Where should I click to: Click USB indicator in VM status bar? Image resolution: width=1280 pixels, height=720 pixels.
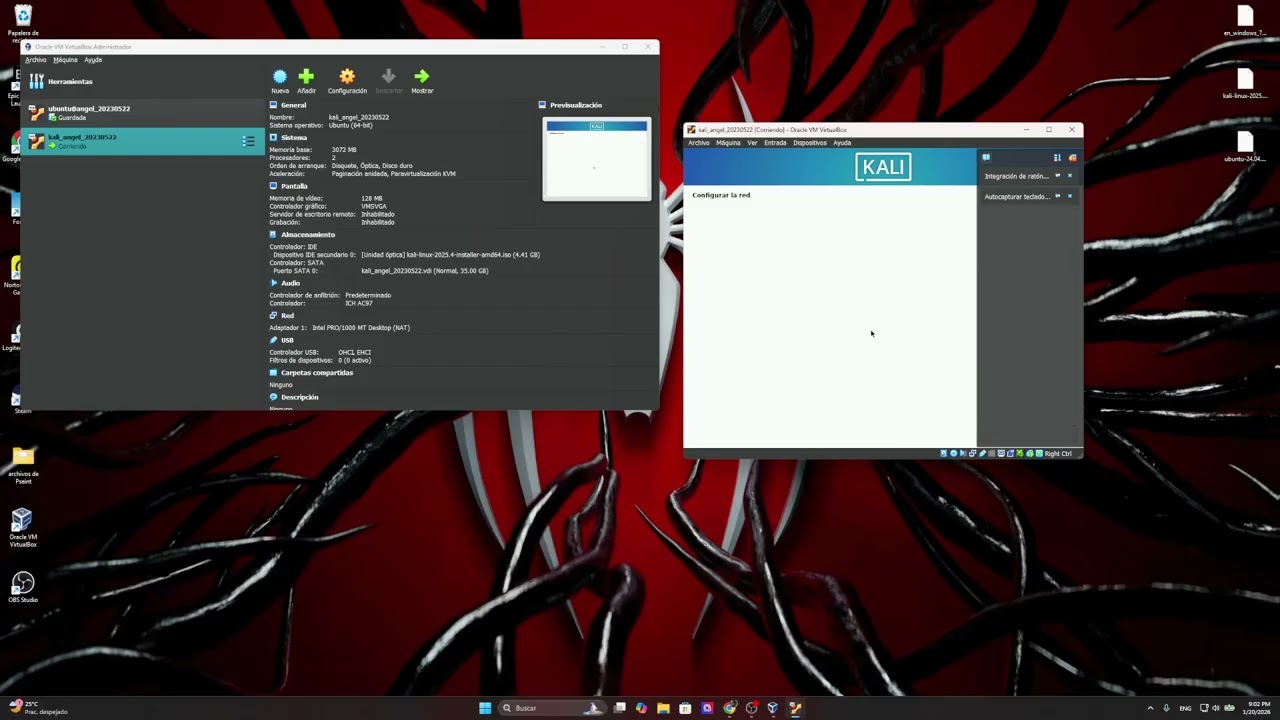pos(982,454)
